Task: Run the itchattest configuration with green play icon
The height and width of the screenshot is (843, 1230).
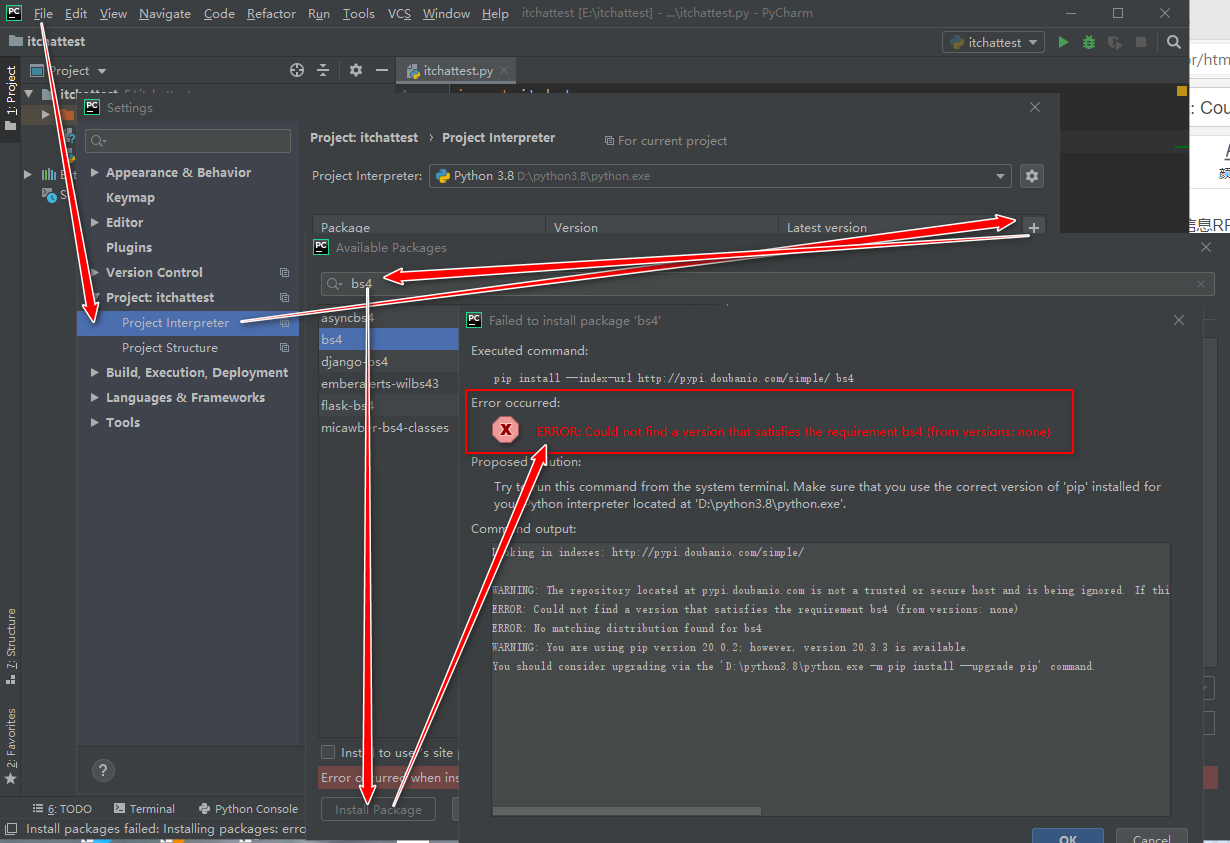Action: (x=1063, y=42)
